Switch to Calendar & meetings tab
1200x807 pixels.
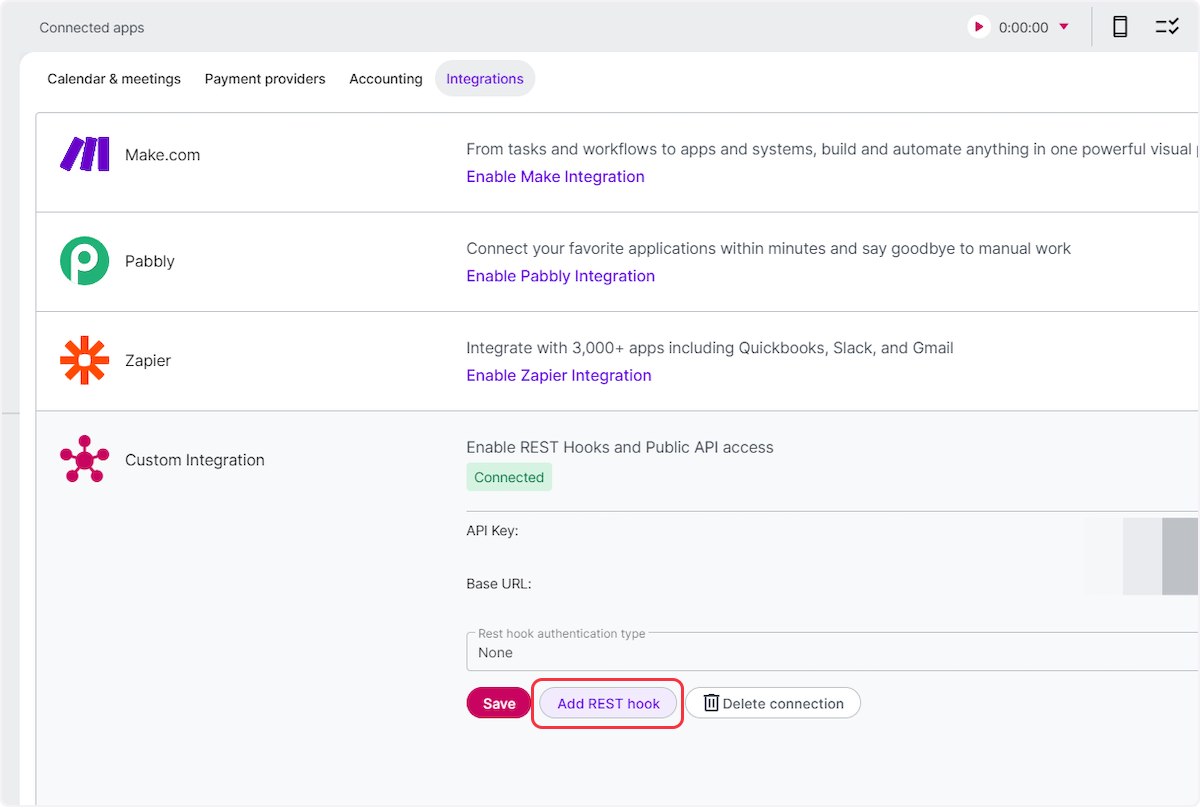click(114, 79)
